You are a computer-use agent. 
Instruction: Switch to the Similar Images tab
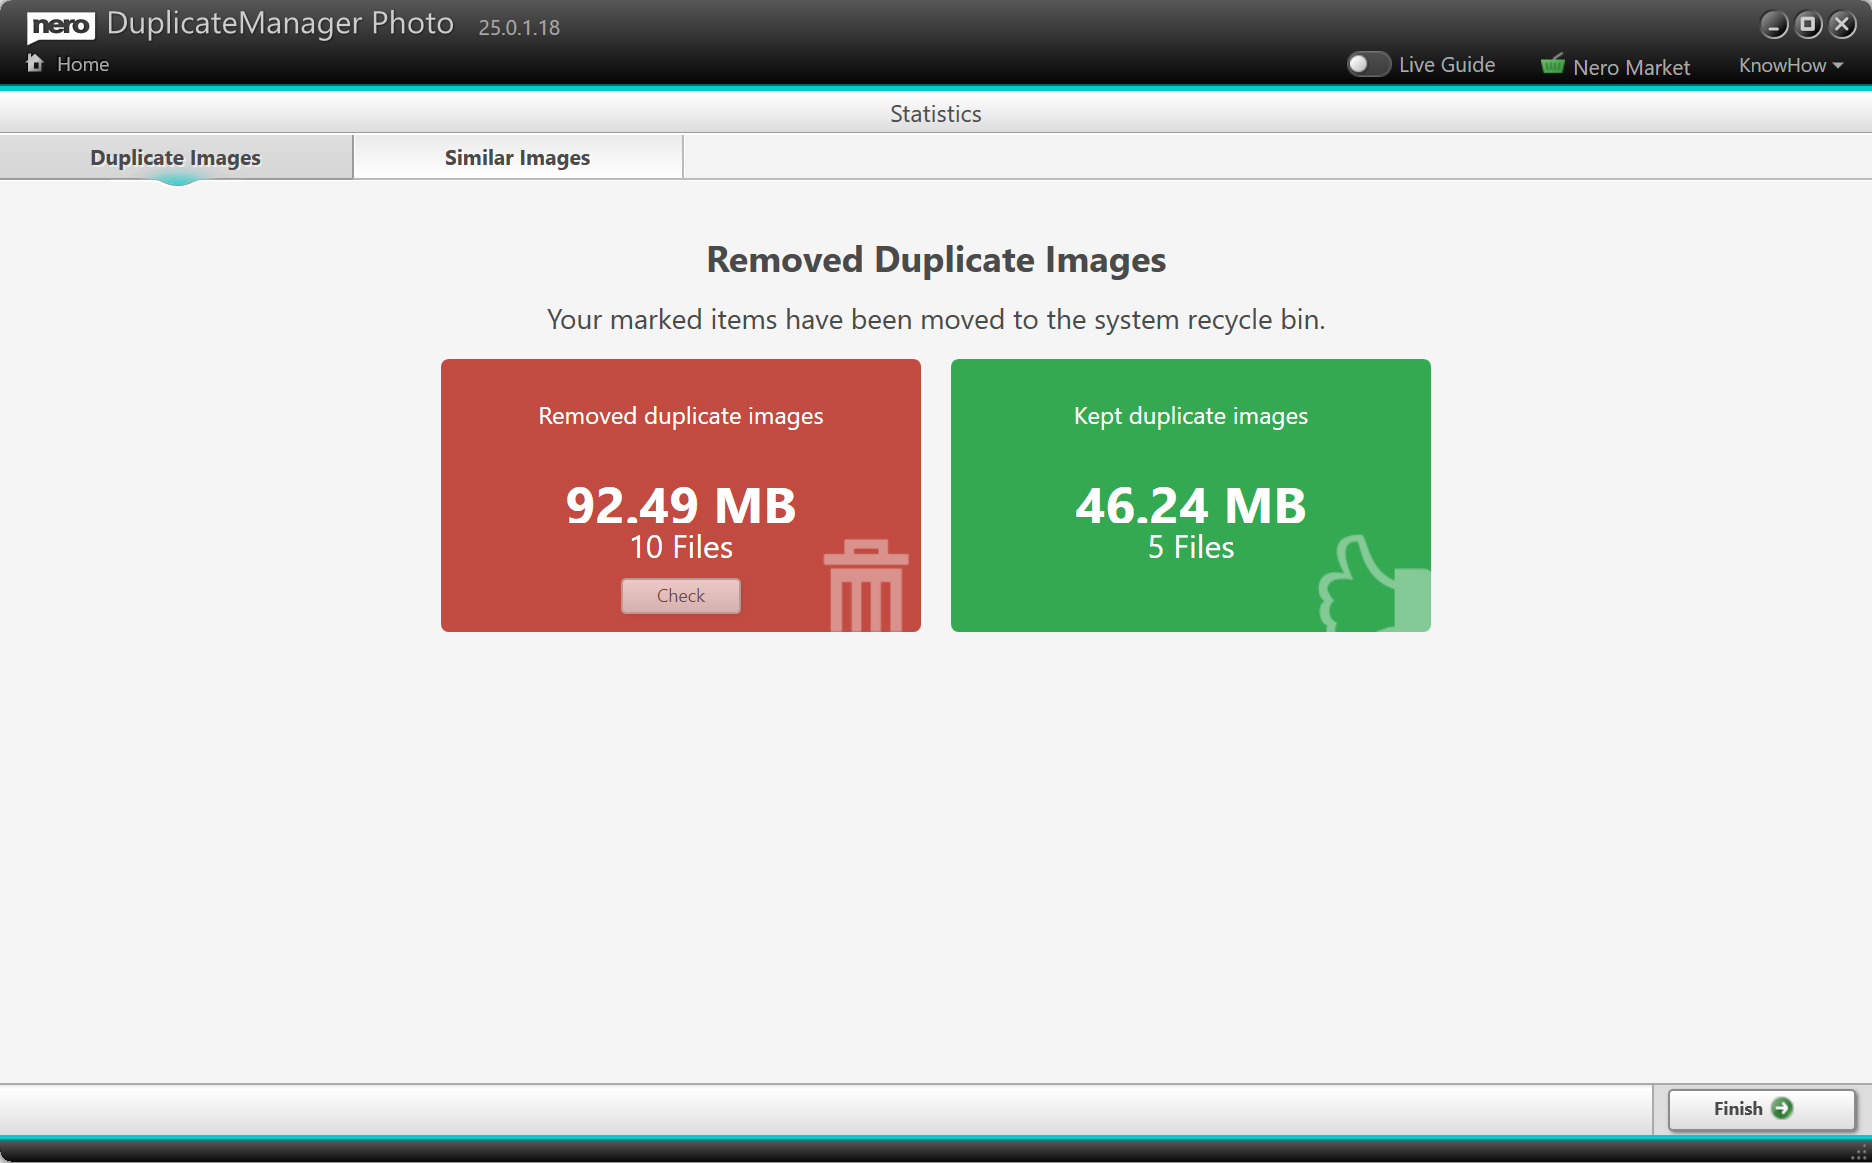point(517,157)
